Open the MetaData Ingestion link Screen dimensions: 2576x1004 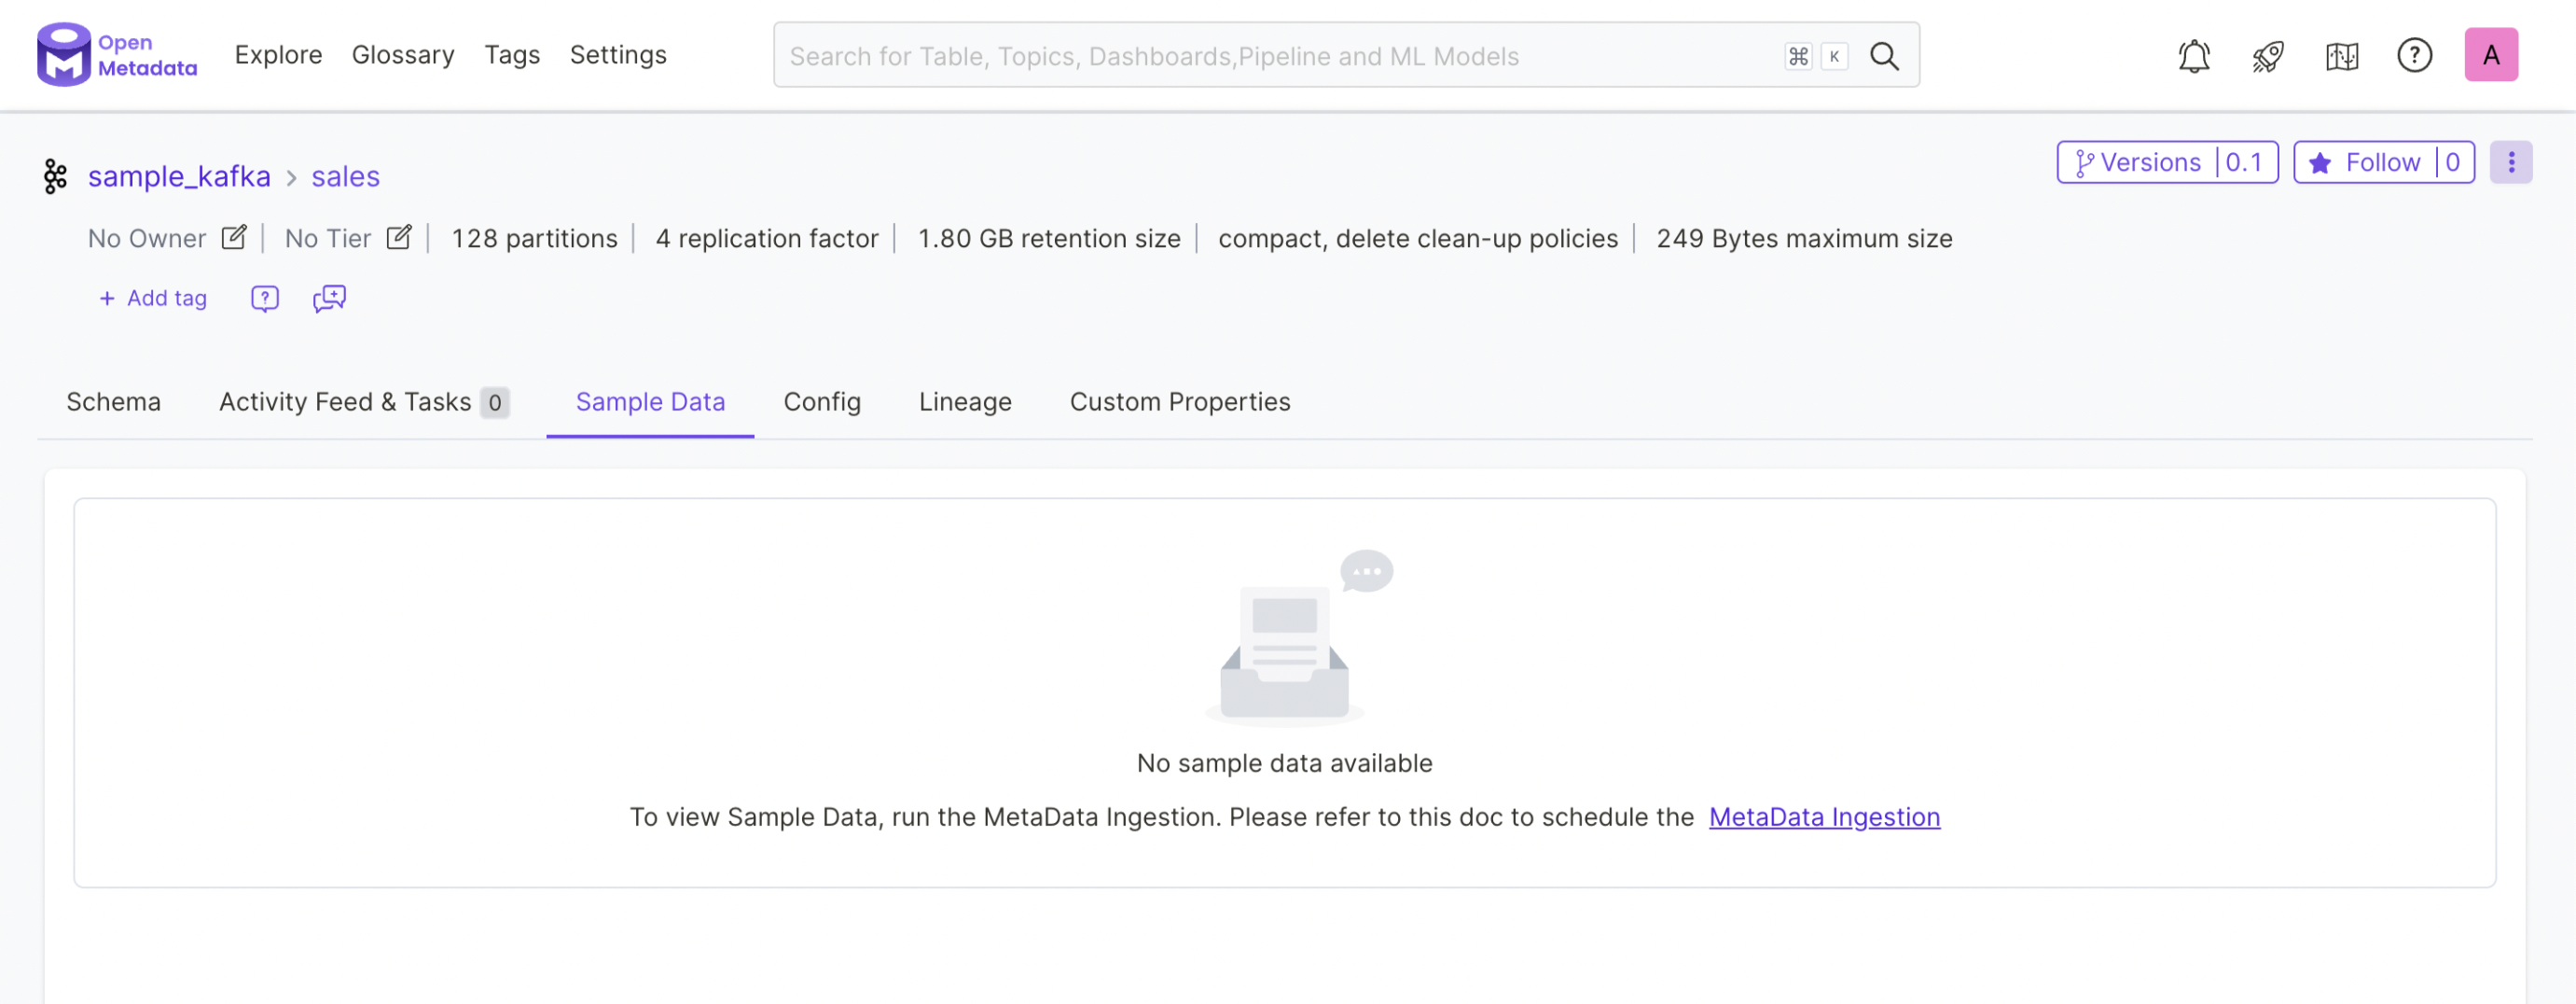[1824, 817]
